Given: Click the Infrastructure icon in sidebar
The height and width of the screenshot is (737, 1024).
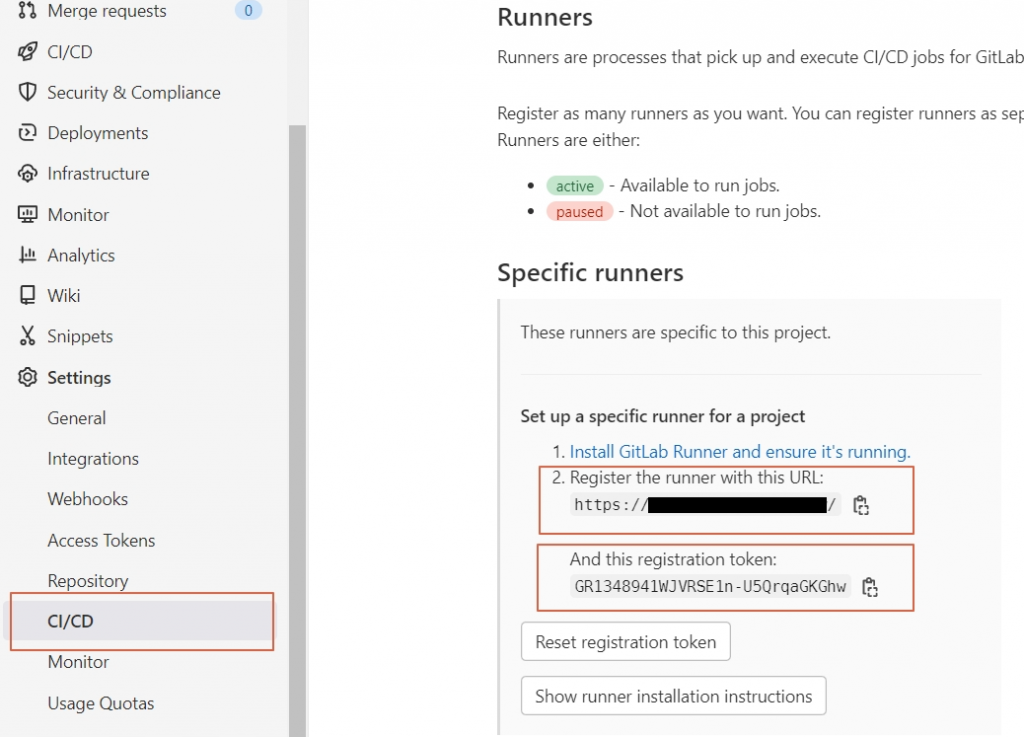Looking at the screenshot, I should (x=27, y=174).
